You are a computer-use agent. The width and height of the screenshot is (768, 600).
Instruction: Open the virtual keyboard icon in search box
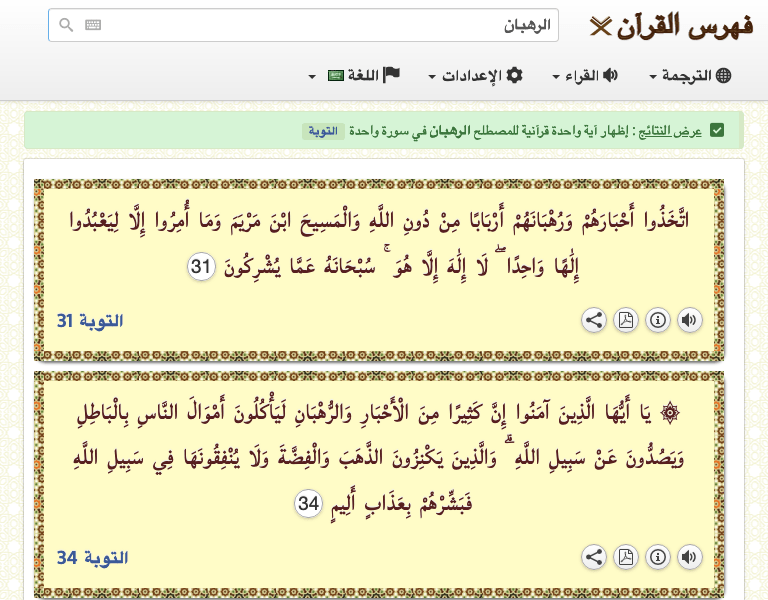point(93,24)
